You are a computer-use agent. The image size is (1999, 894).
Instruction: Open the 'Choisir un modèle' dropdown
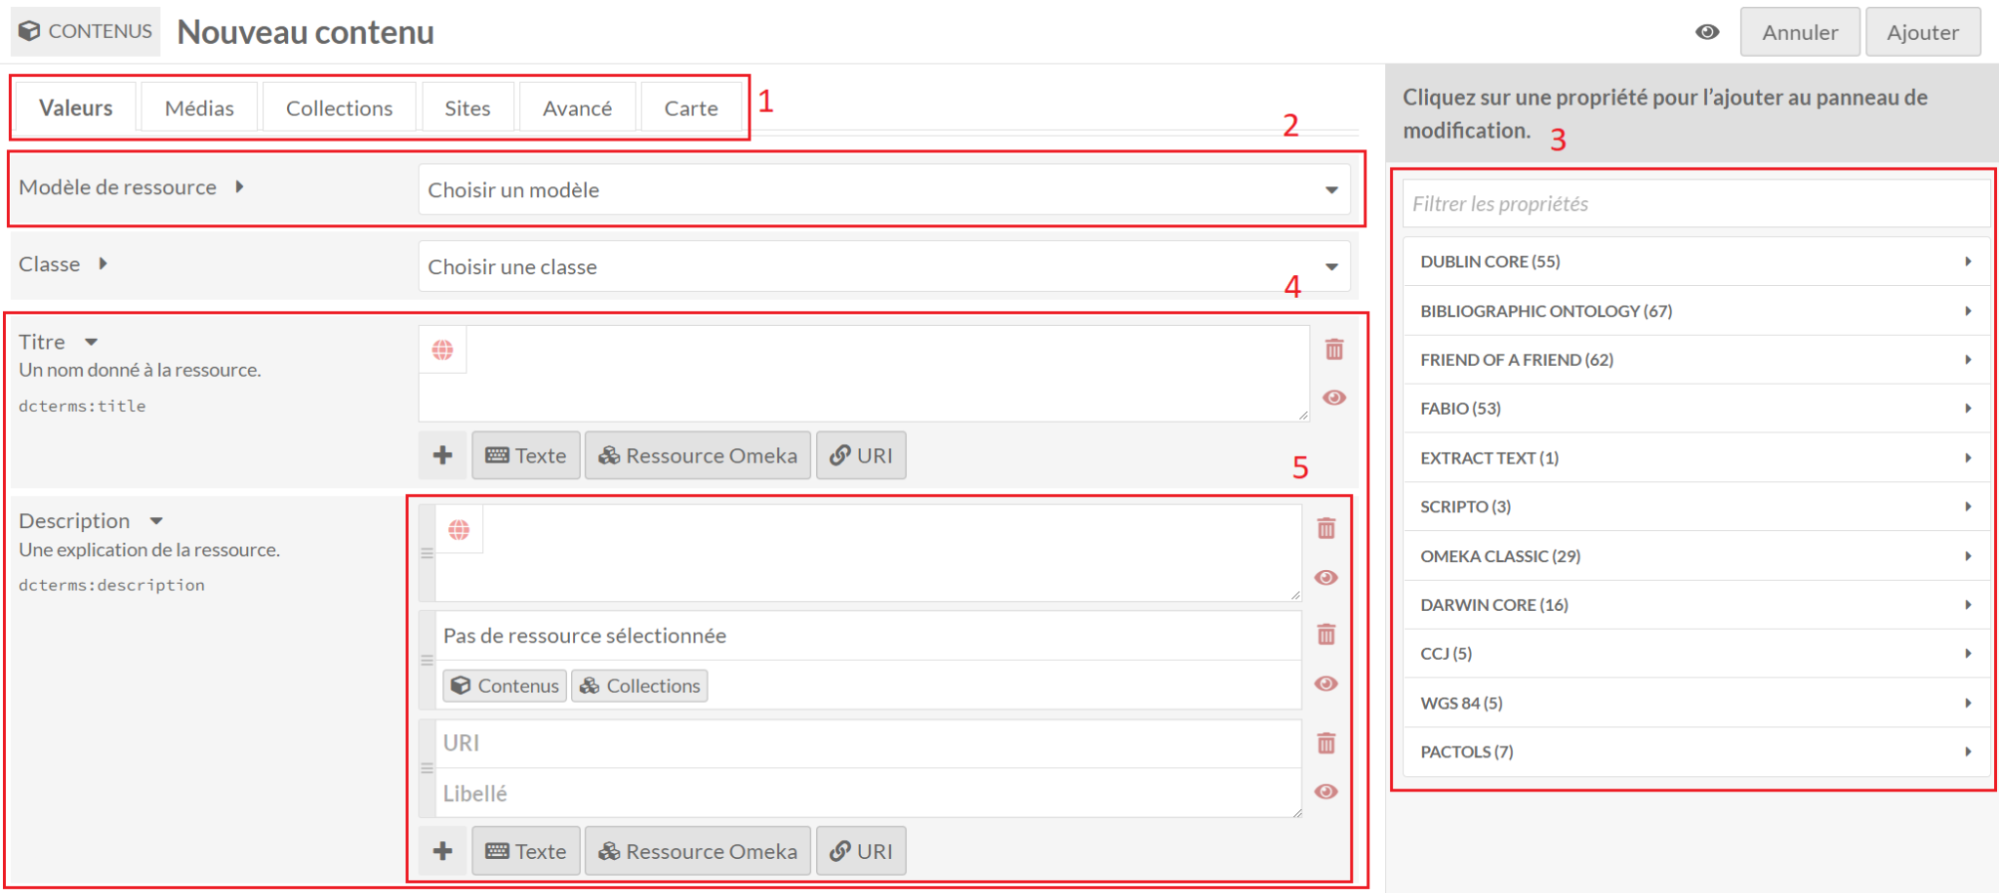883,190
